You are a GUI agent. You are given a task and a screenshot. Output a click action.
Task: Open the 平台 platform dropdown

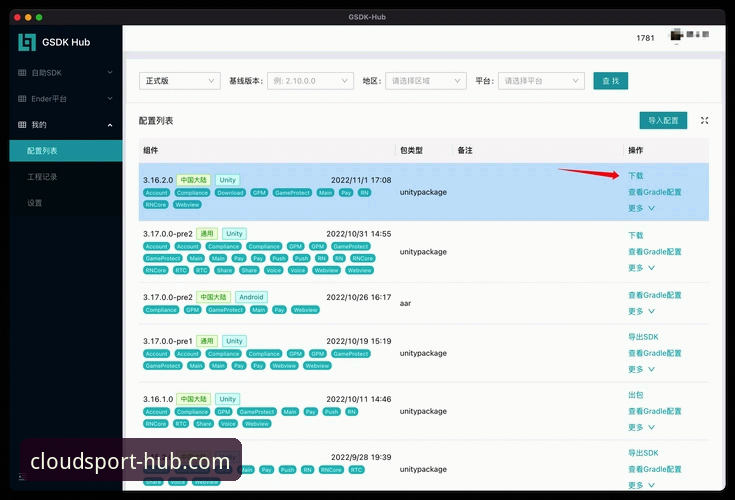541,81
